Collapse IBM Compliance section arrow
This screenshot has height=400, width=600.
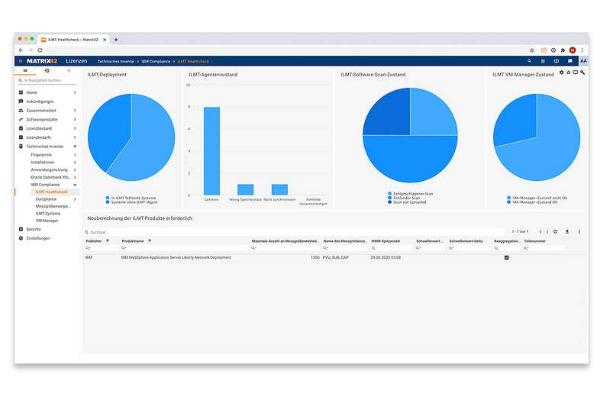[x=75, y=184]
